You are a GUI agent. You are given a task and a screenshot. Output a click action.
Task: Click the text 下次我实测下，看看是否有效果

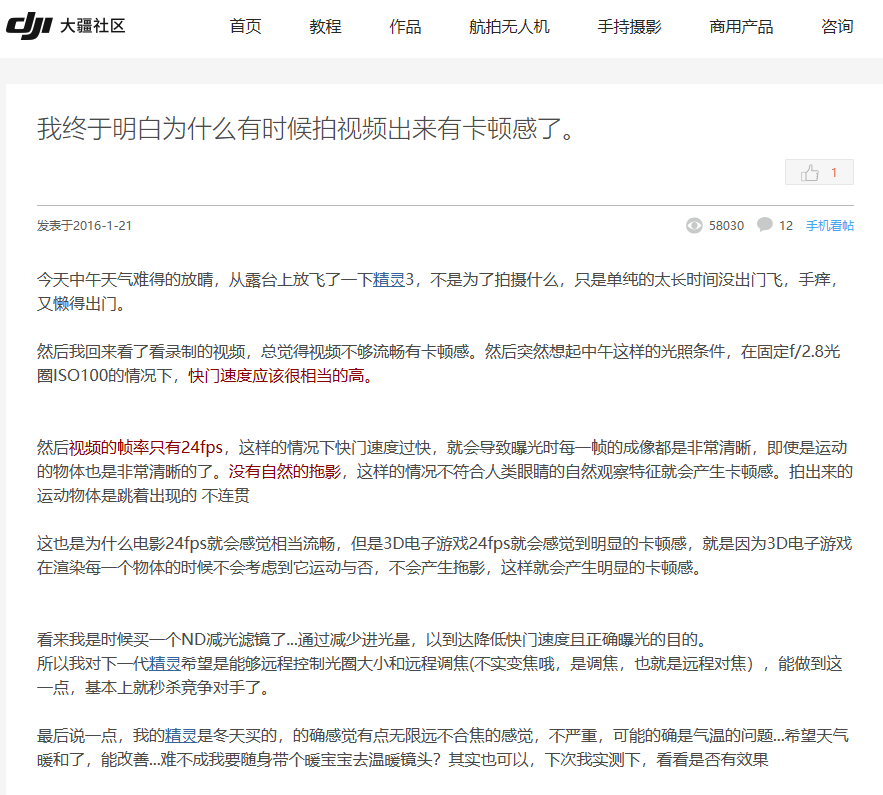pyautogui.click(x=657, y=760)
